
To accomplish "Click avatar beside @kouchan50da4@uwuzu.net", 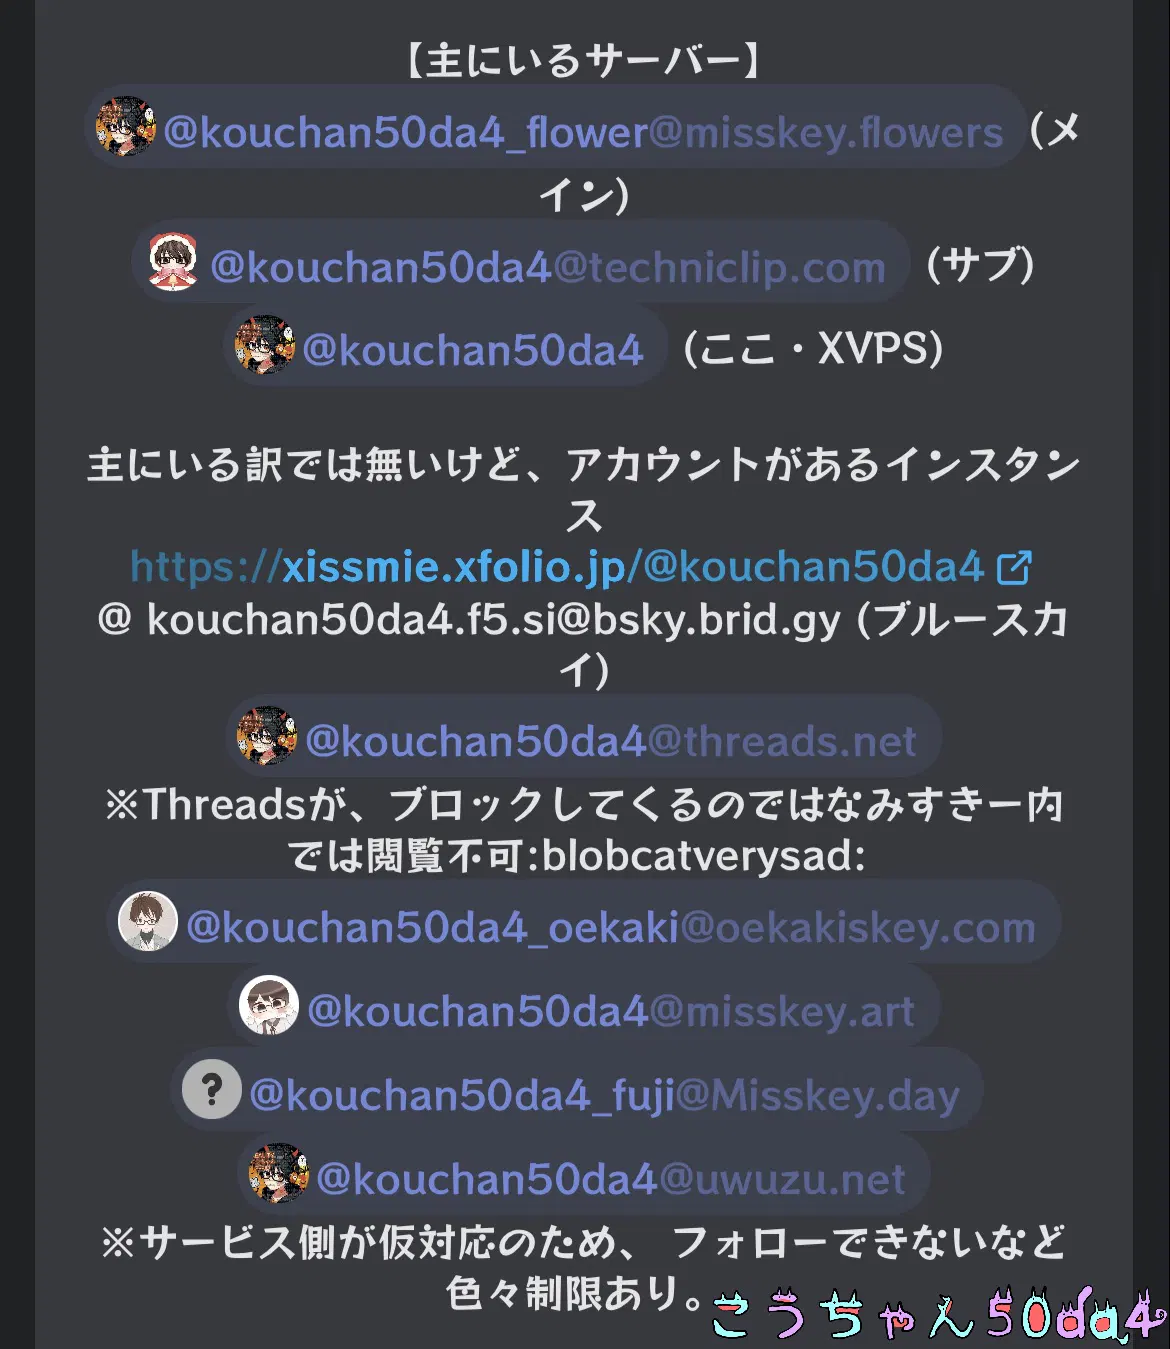I will (x=279, y=1173).
